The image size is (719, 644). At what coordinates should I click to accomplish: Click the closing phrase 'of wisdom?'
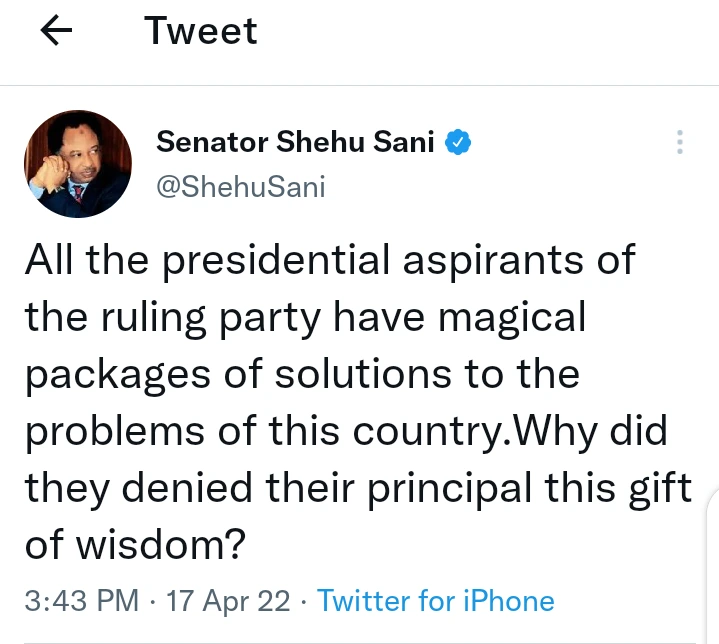click(x=135, y=545)
